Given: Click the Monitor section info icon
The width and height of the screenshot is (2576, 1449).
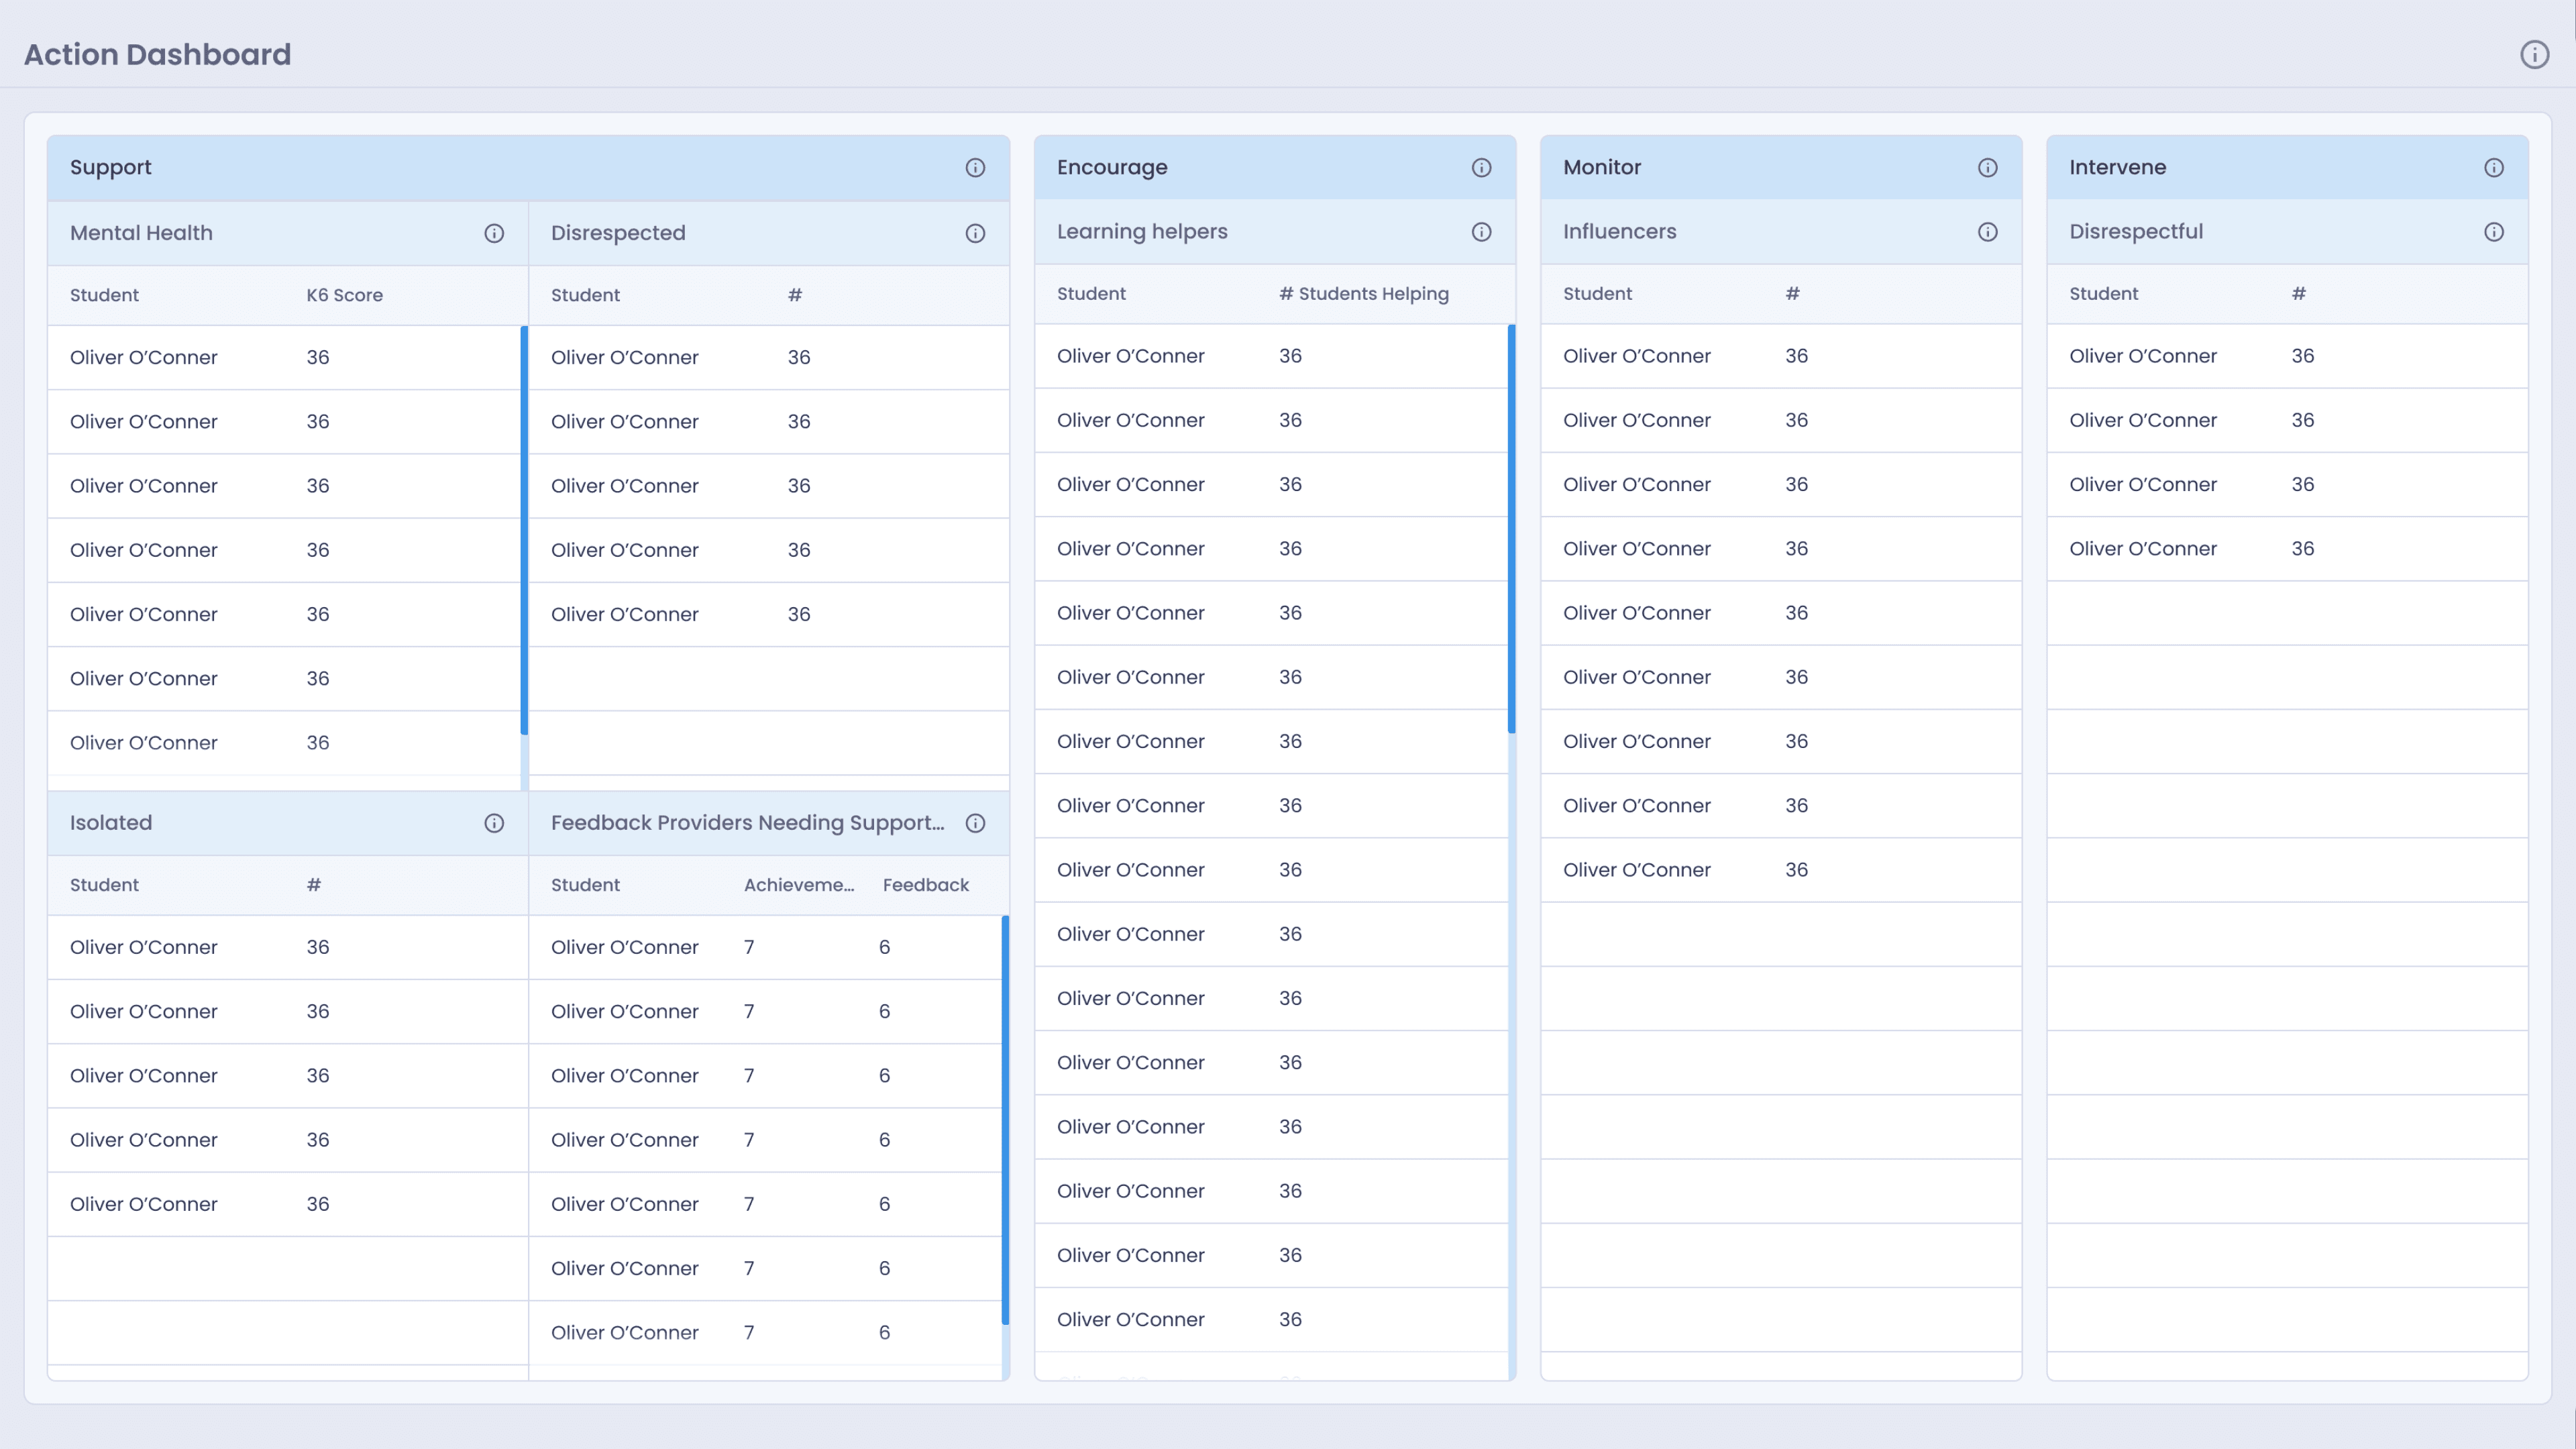Looking at the screenshot, I should point(1987,167).
